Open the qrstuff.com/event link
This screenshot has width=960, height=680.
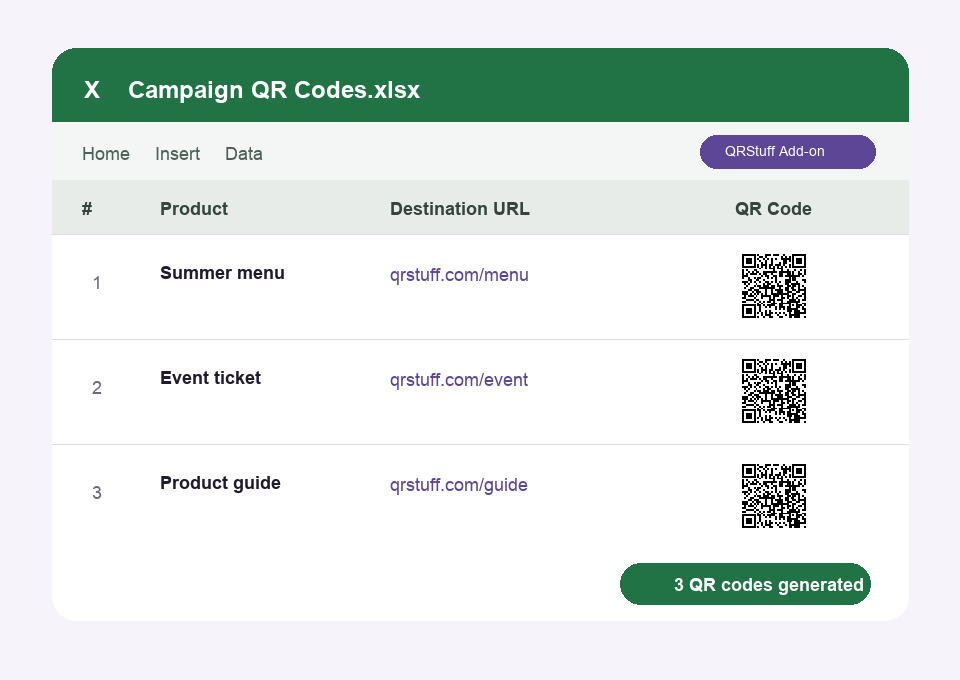pos(459,380)
